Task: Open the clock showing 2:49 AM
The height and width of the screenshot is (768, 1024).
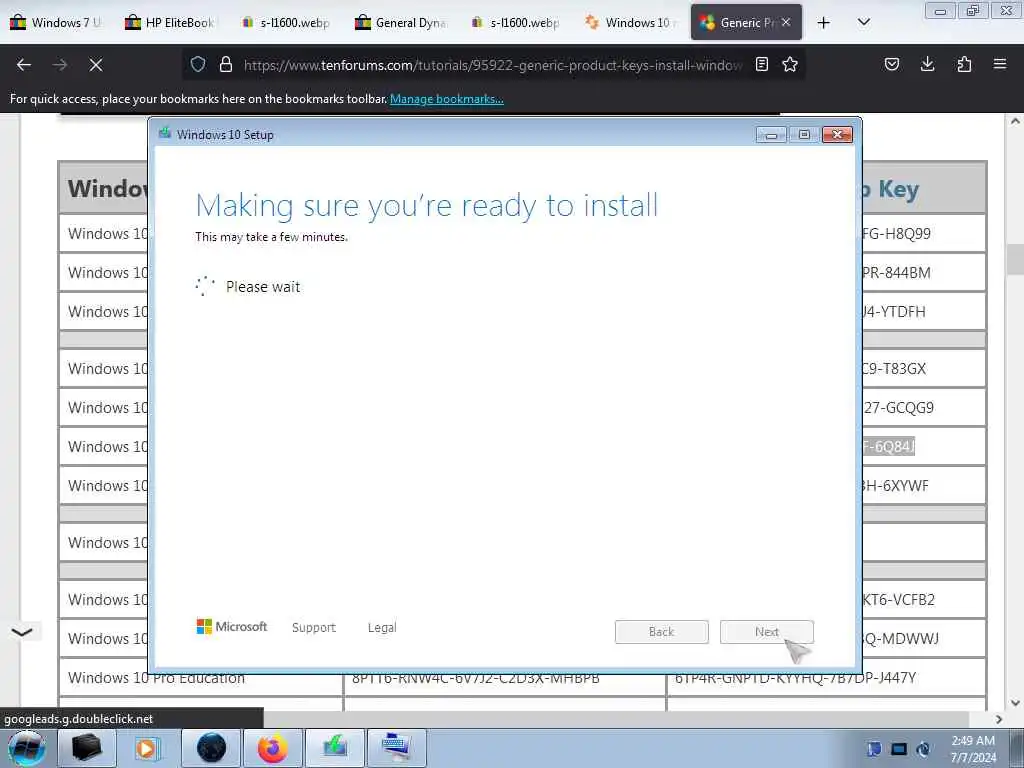Action: 973,749
